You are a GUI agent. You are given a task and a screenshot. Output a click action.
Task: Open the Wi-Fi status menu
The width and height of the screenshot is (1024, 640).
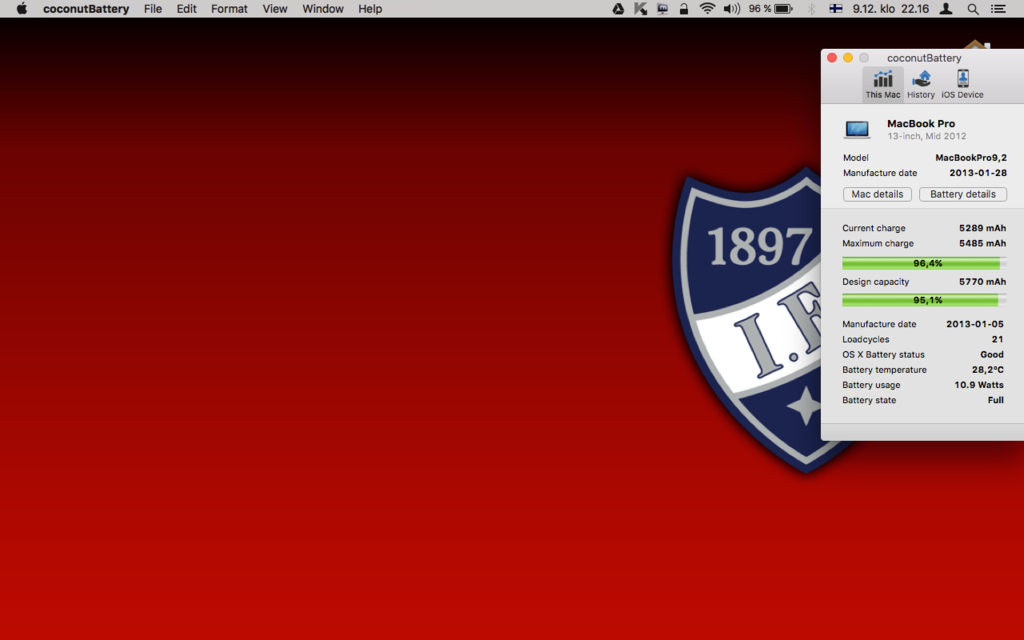point(707,8)
